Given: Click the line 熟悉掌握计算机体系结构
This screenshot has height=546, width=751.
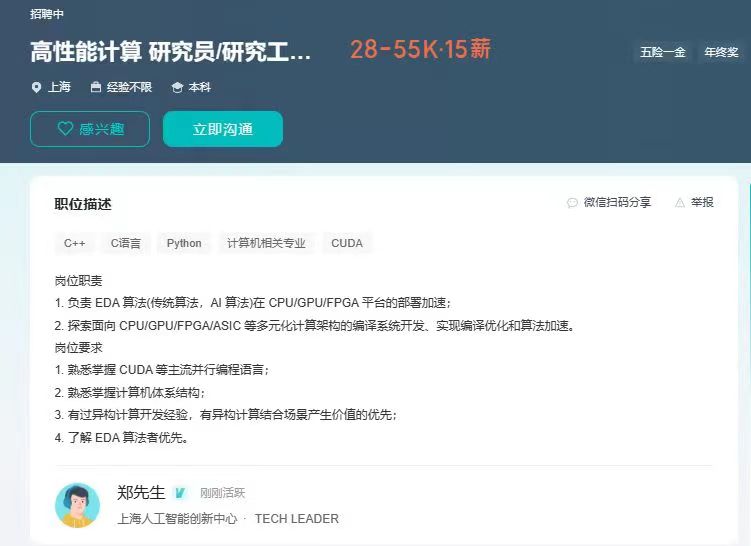Looking at the screenshot, I should [129, 393].
